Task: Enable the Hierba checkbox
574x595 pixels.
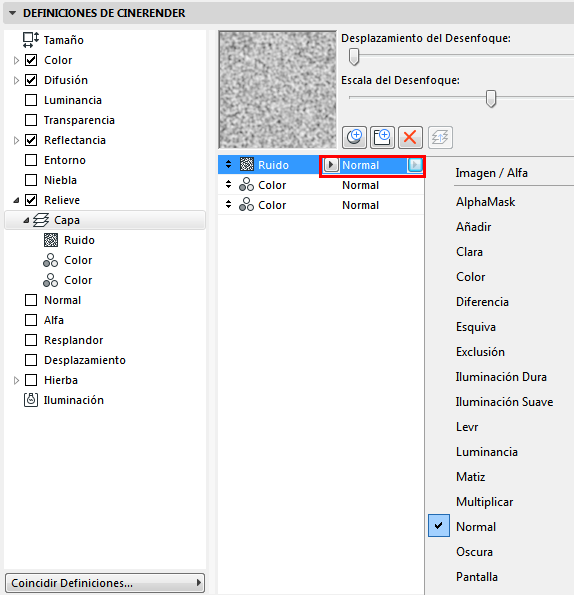Action: pyautogui.click(x=31, y=380)
